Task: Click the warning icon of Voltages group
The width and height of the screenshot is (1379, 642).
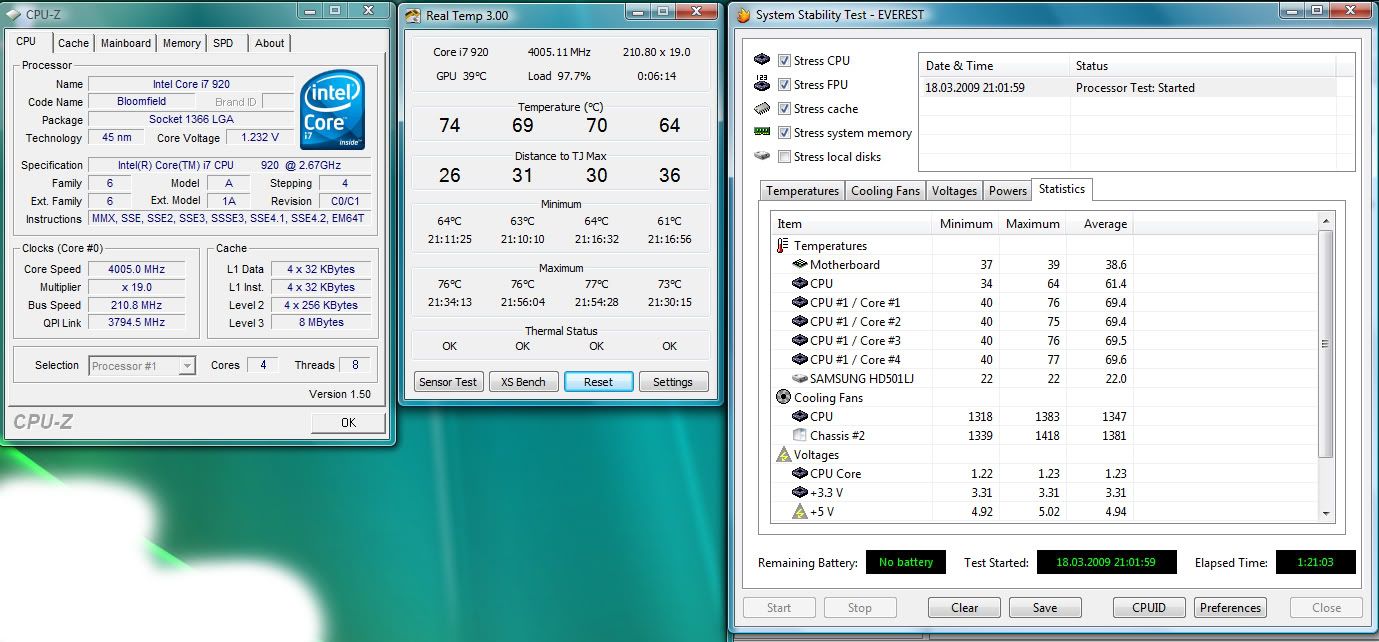Action: (784, 454)
